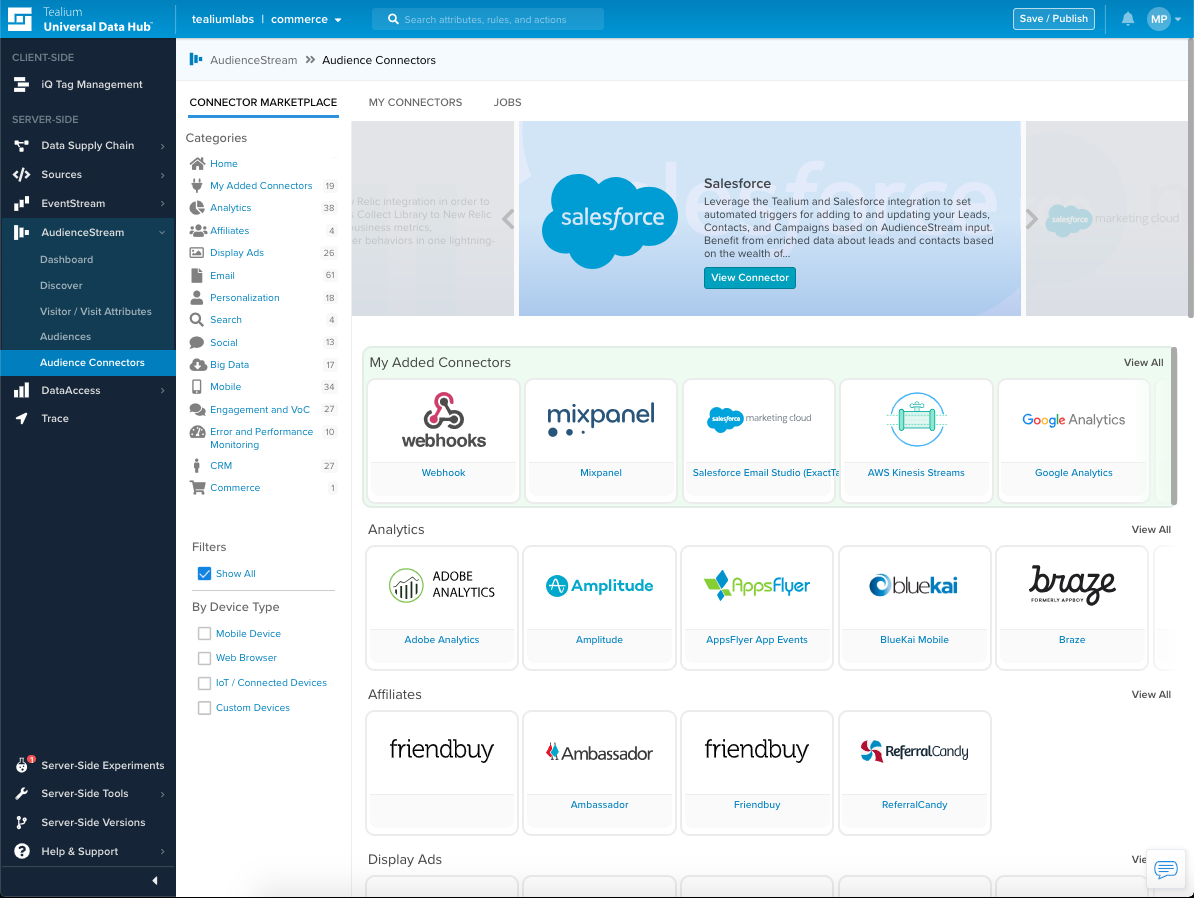The height and width of the screenshot is (898, 1194).
Task: Click the search attributes input field
Action: 488,19
